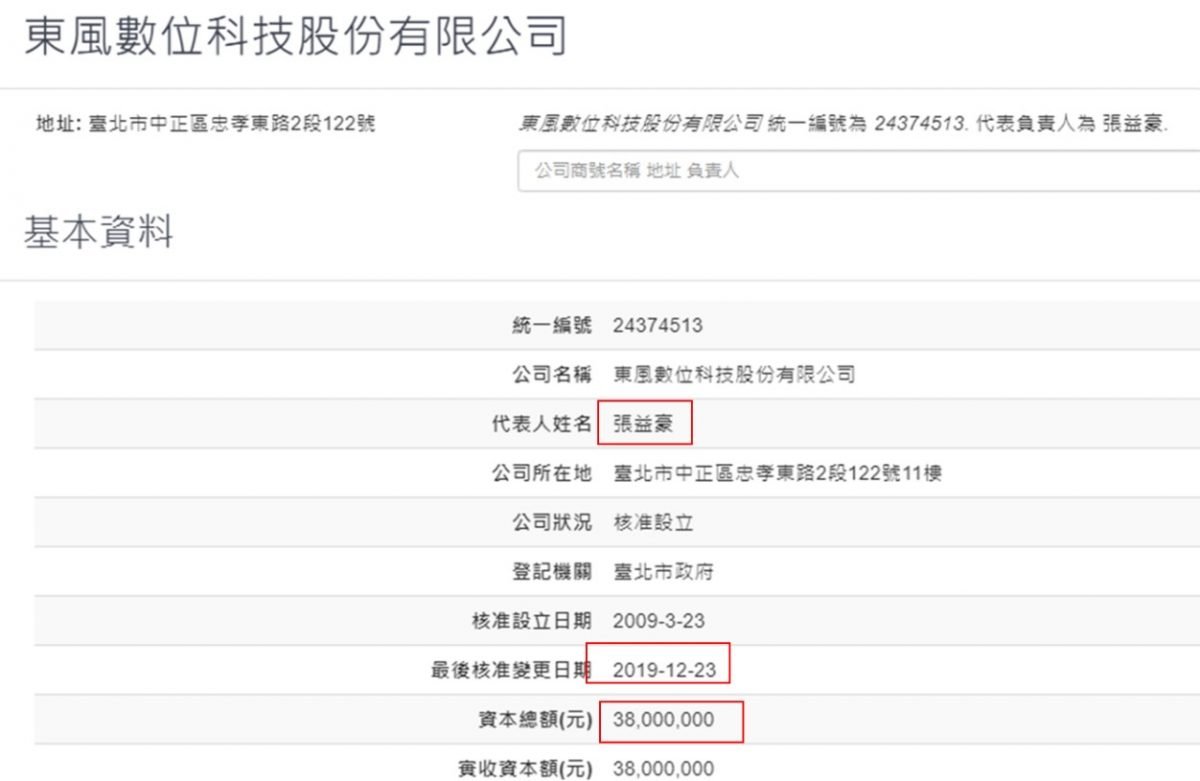This screenshot has width=1200, height=781.
Task: Click the page title 東風數位科技股份有限公司
Action: coord(297,37)
